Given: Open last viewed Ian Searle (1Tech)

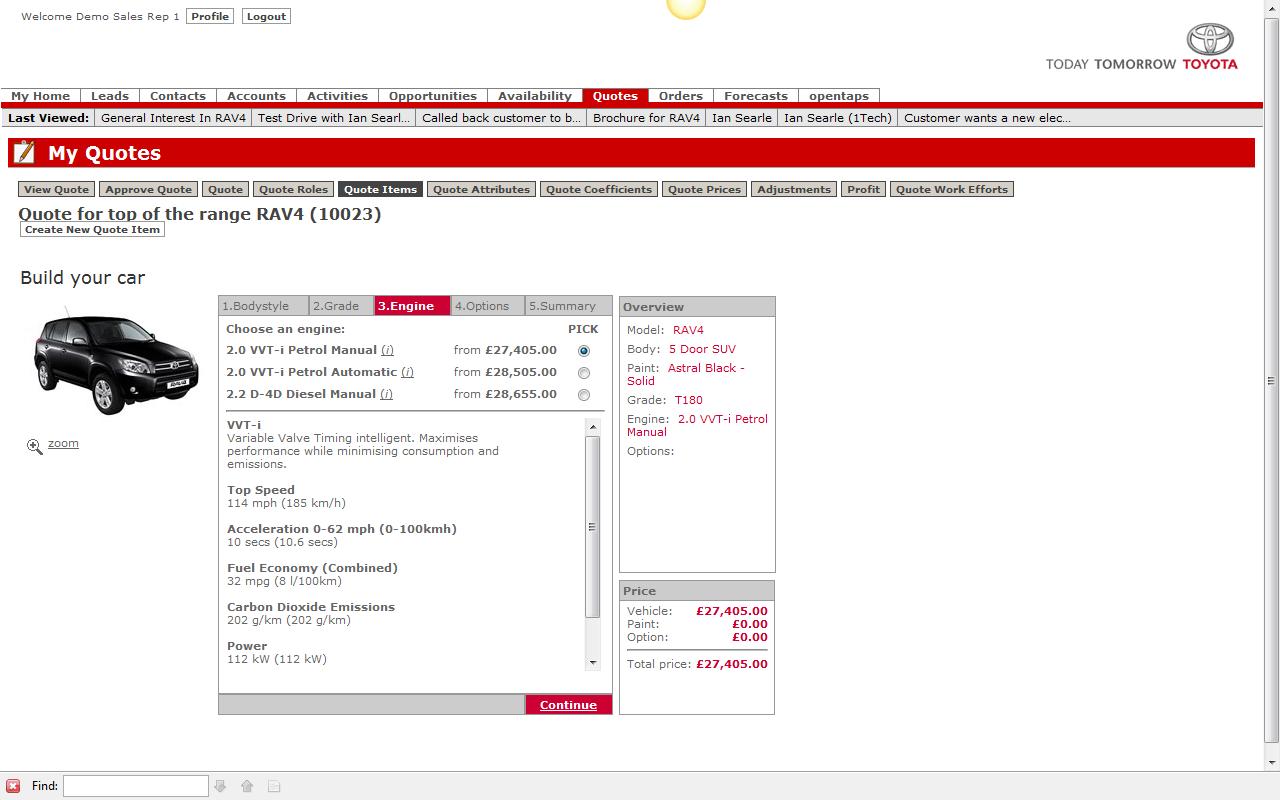Looking at the screenshot, I should [838, 117].
